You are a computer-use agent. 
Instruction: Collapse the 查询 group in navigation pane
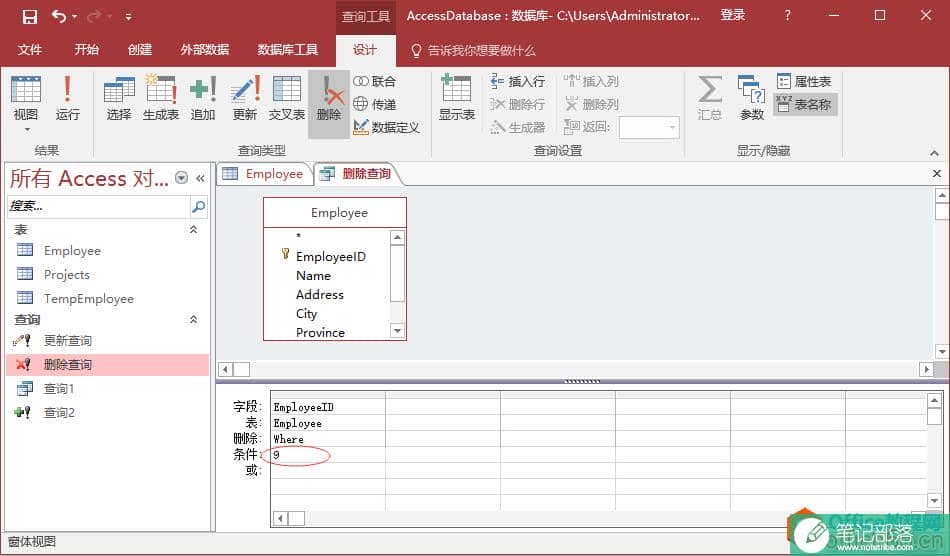pyautogui.click(x=193, y=319)
